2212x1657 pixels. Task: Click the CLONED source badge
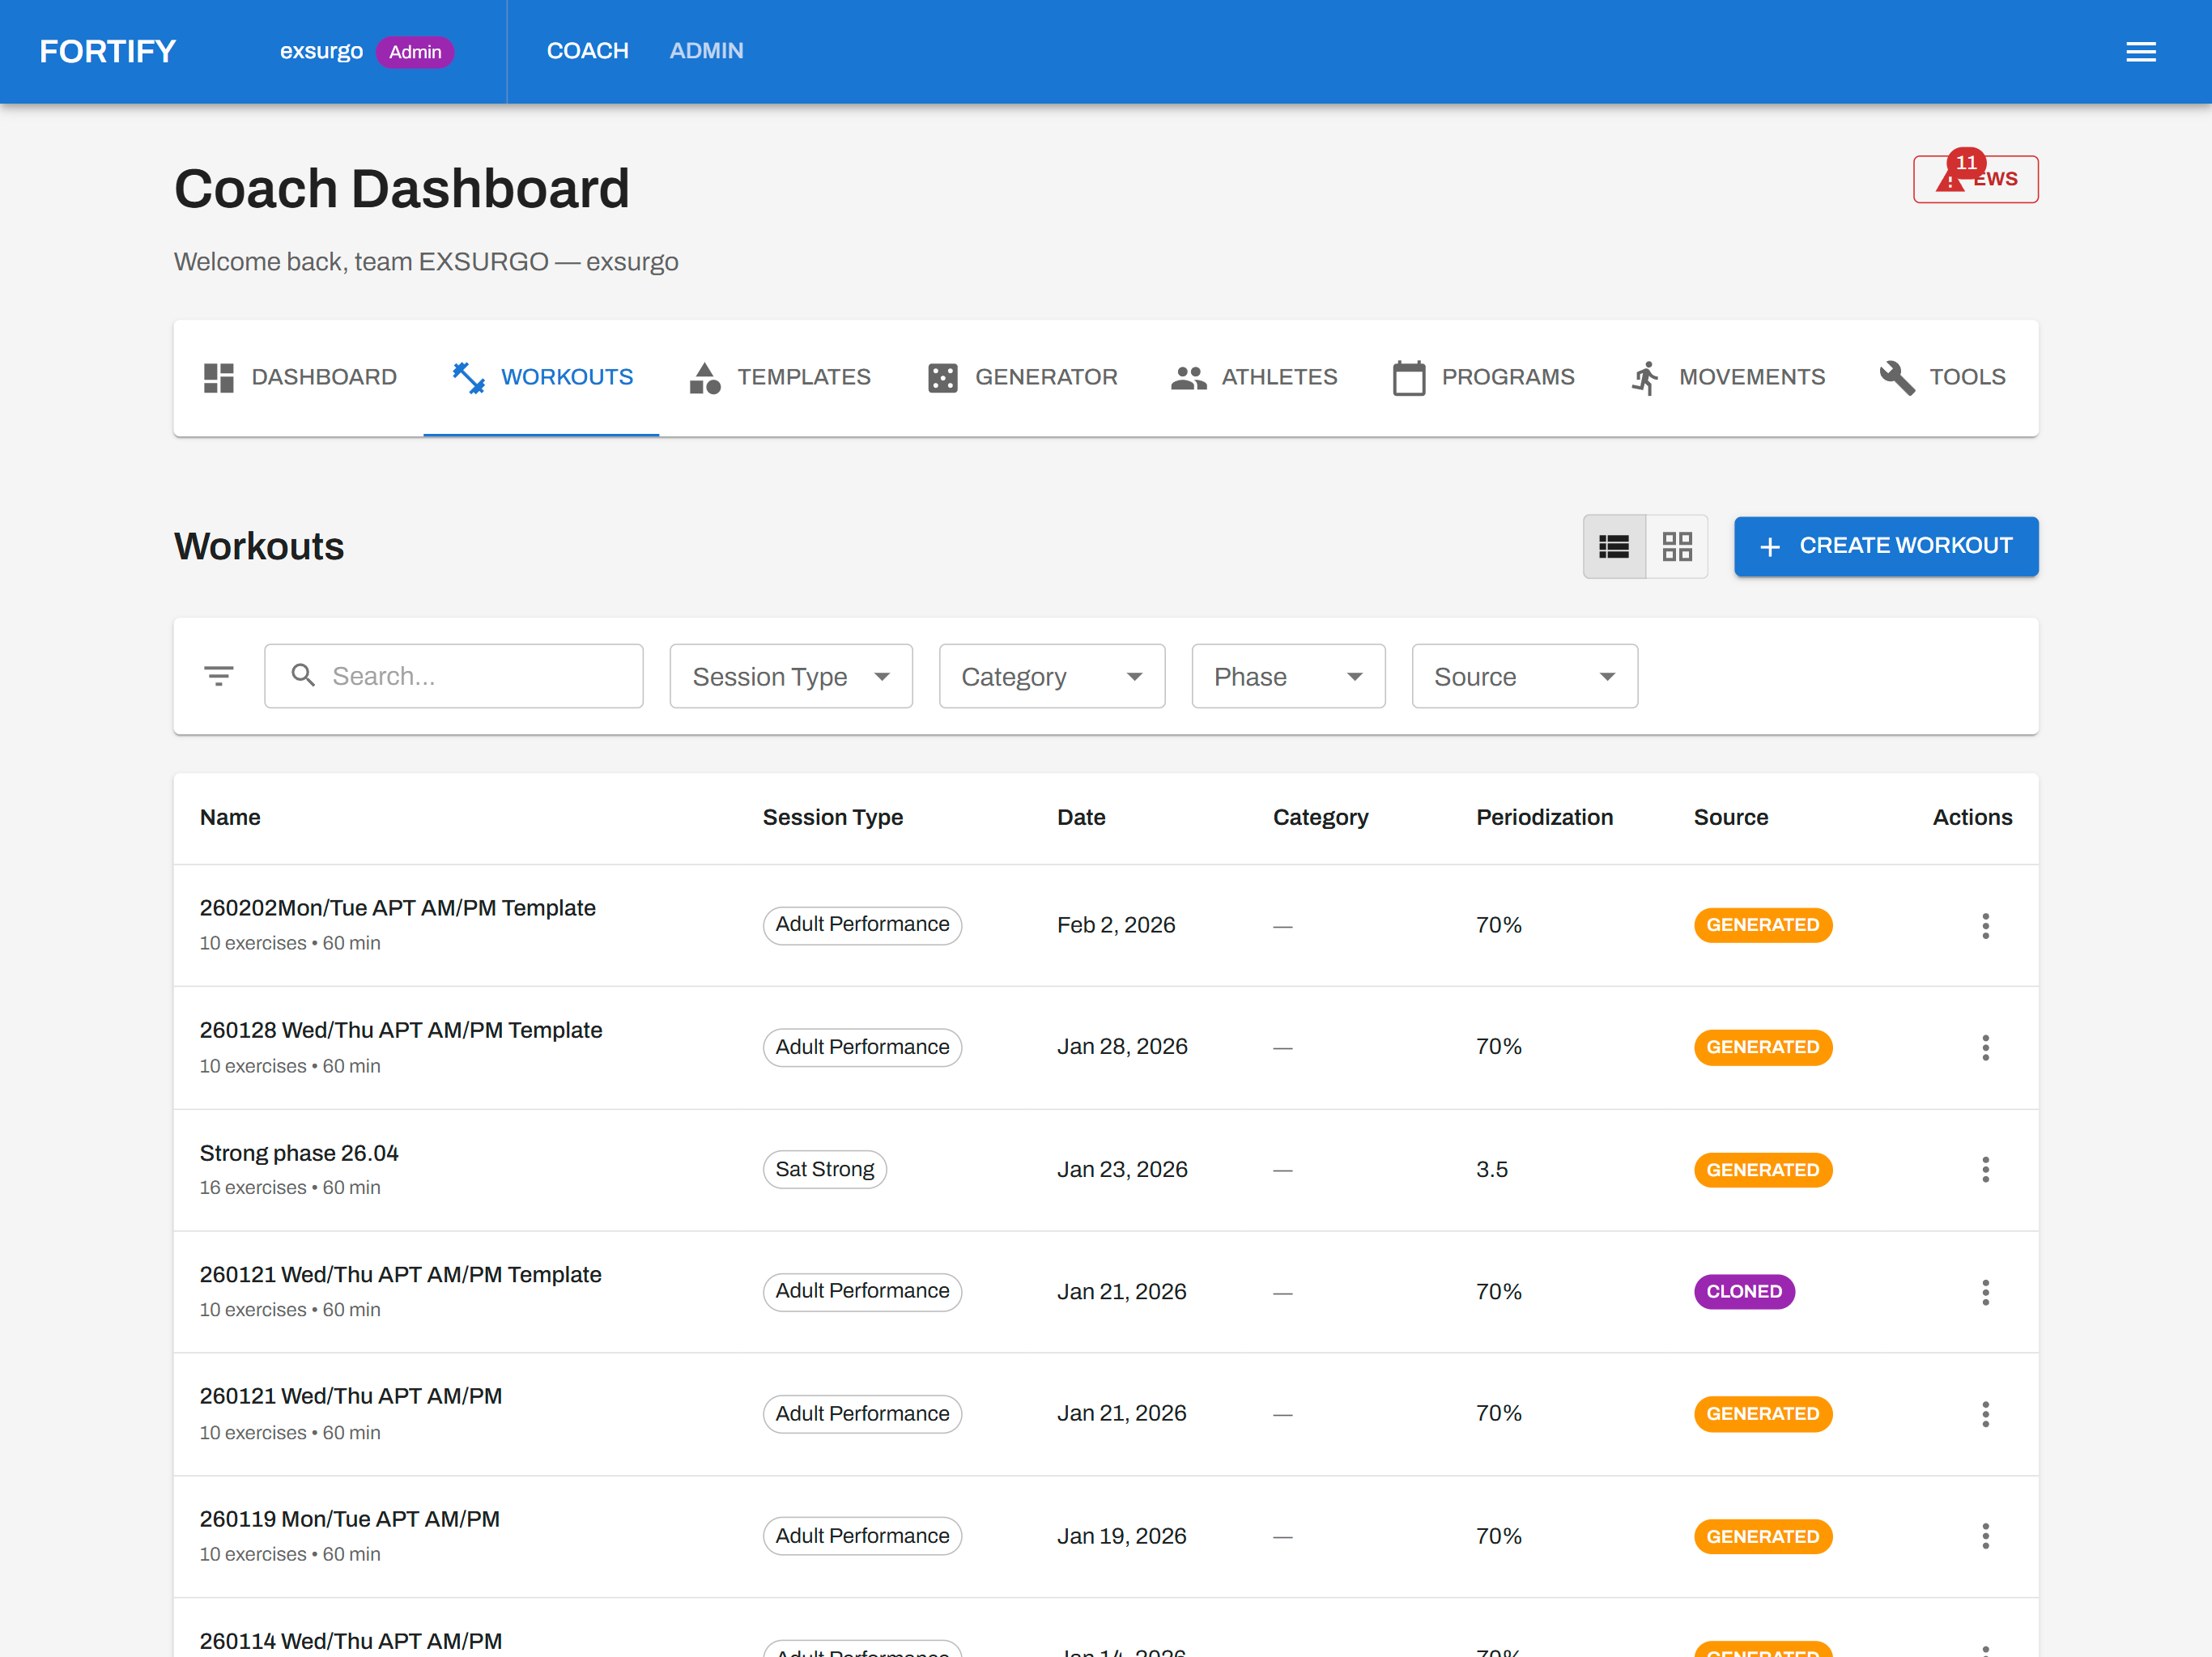point(1744,1291)
